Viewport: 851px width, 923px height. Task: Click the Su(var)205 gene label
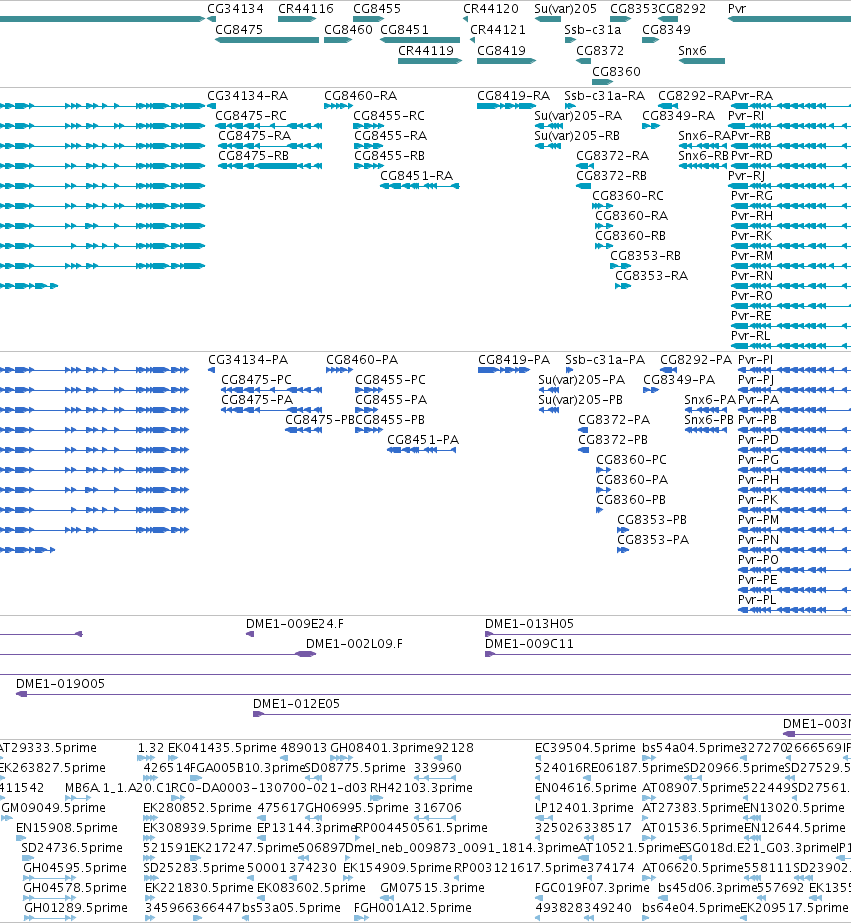(x=566, y=9)
